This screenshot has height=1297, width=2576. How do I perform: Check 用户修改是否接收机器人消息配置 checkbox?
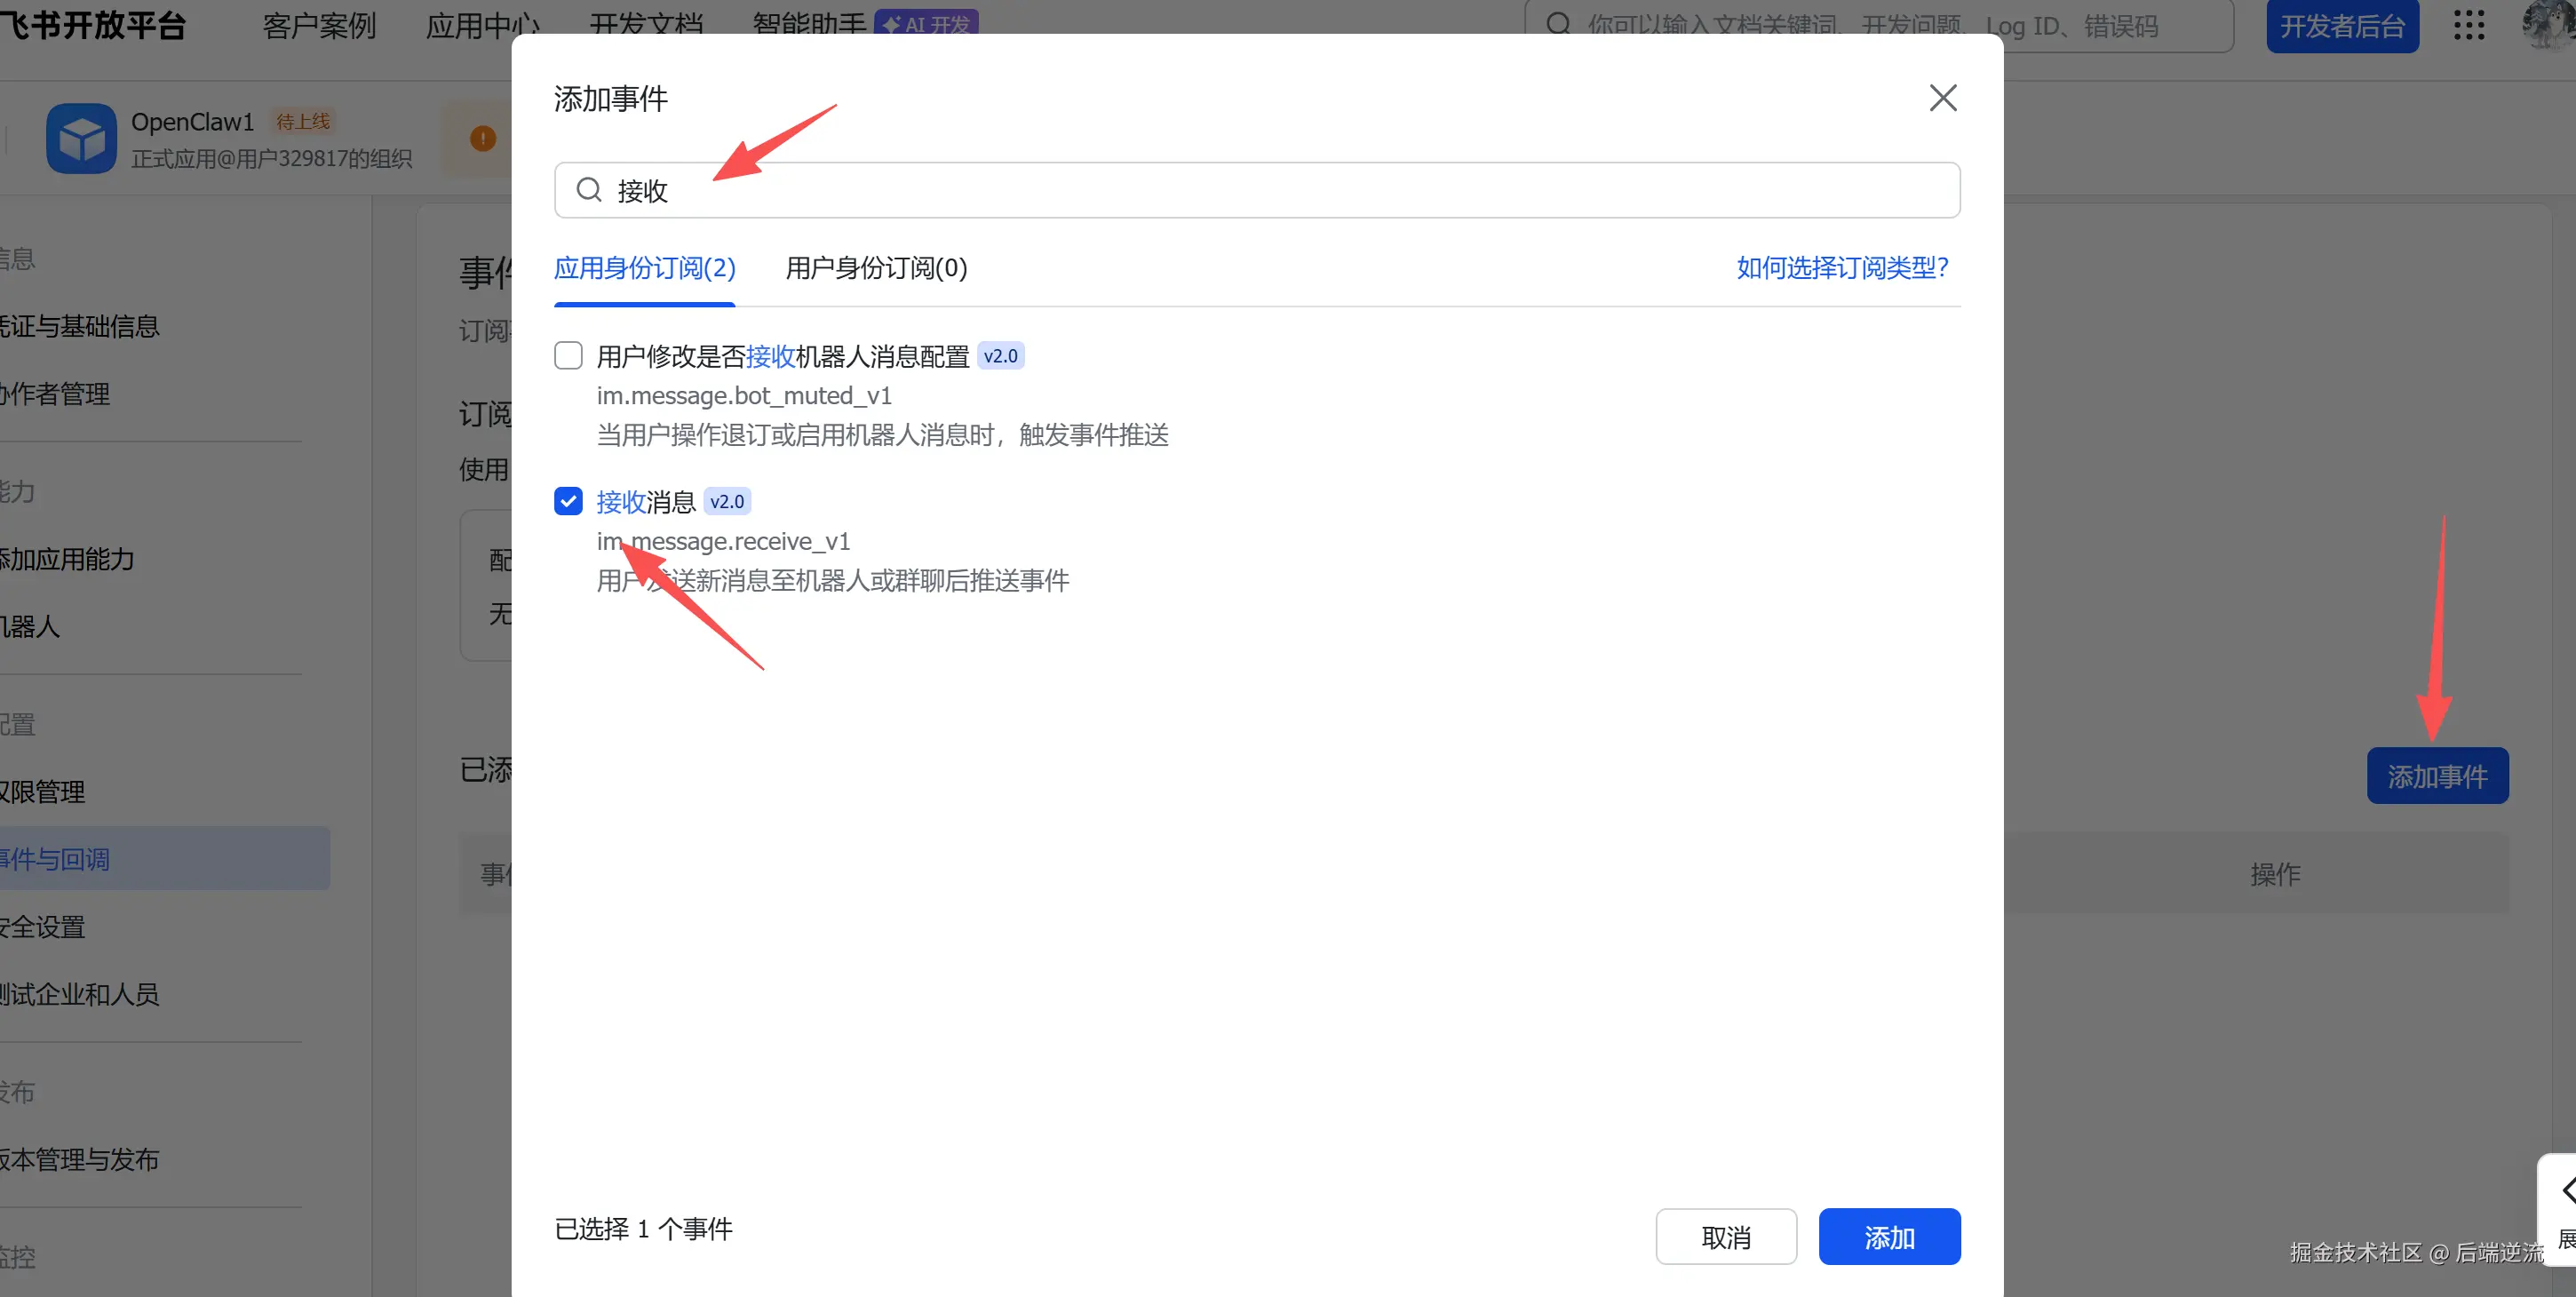click(x=568, y=356)
